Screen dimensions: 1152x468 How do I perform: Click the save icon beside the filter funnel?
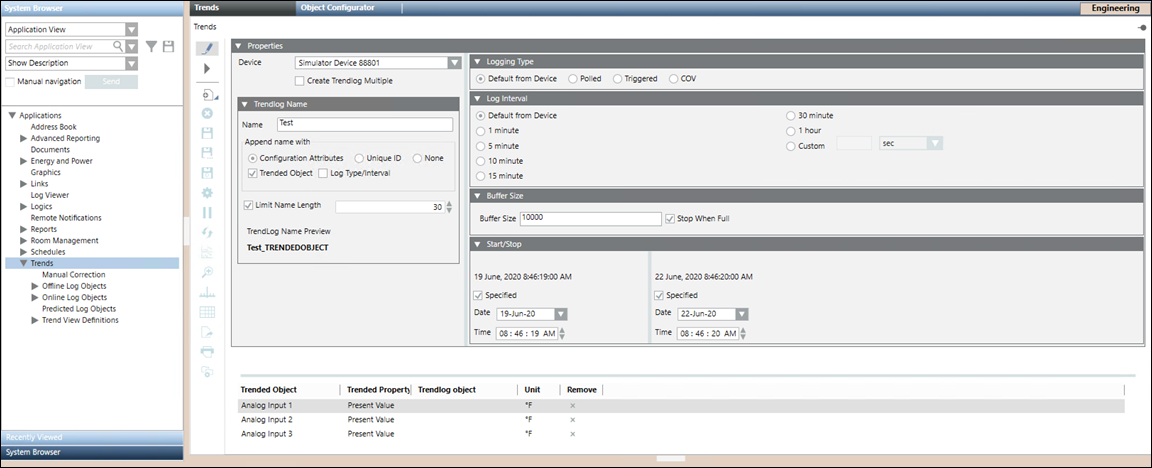(169, 46)
